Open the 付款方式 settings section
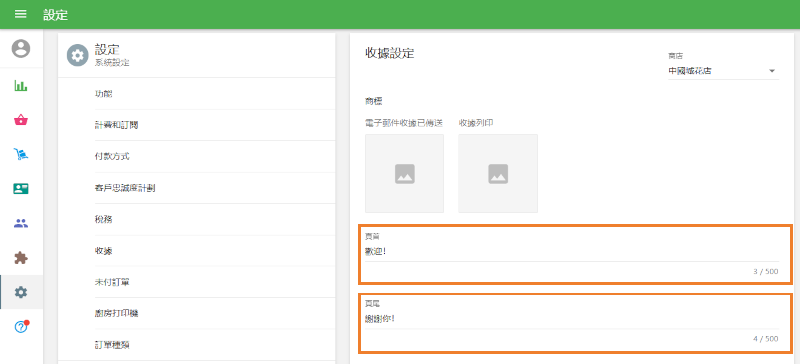The height and width of the screenshot is (364, 800). pos(215,156)
